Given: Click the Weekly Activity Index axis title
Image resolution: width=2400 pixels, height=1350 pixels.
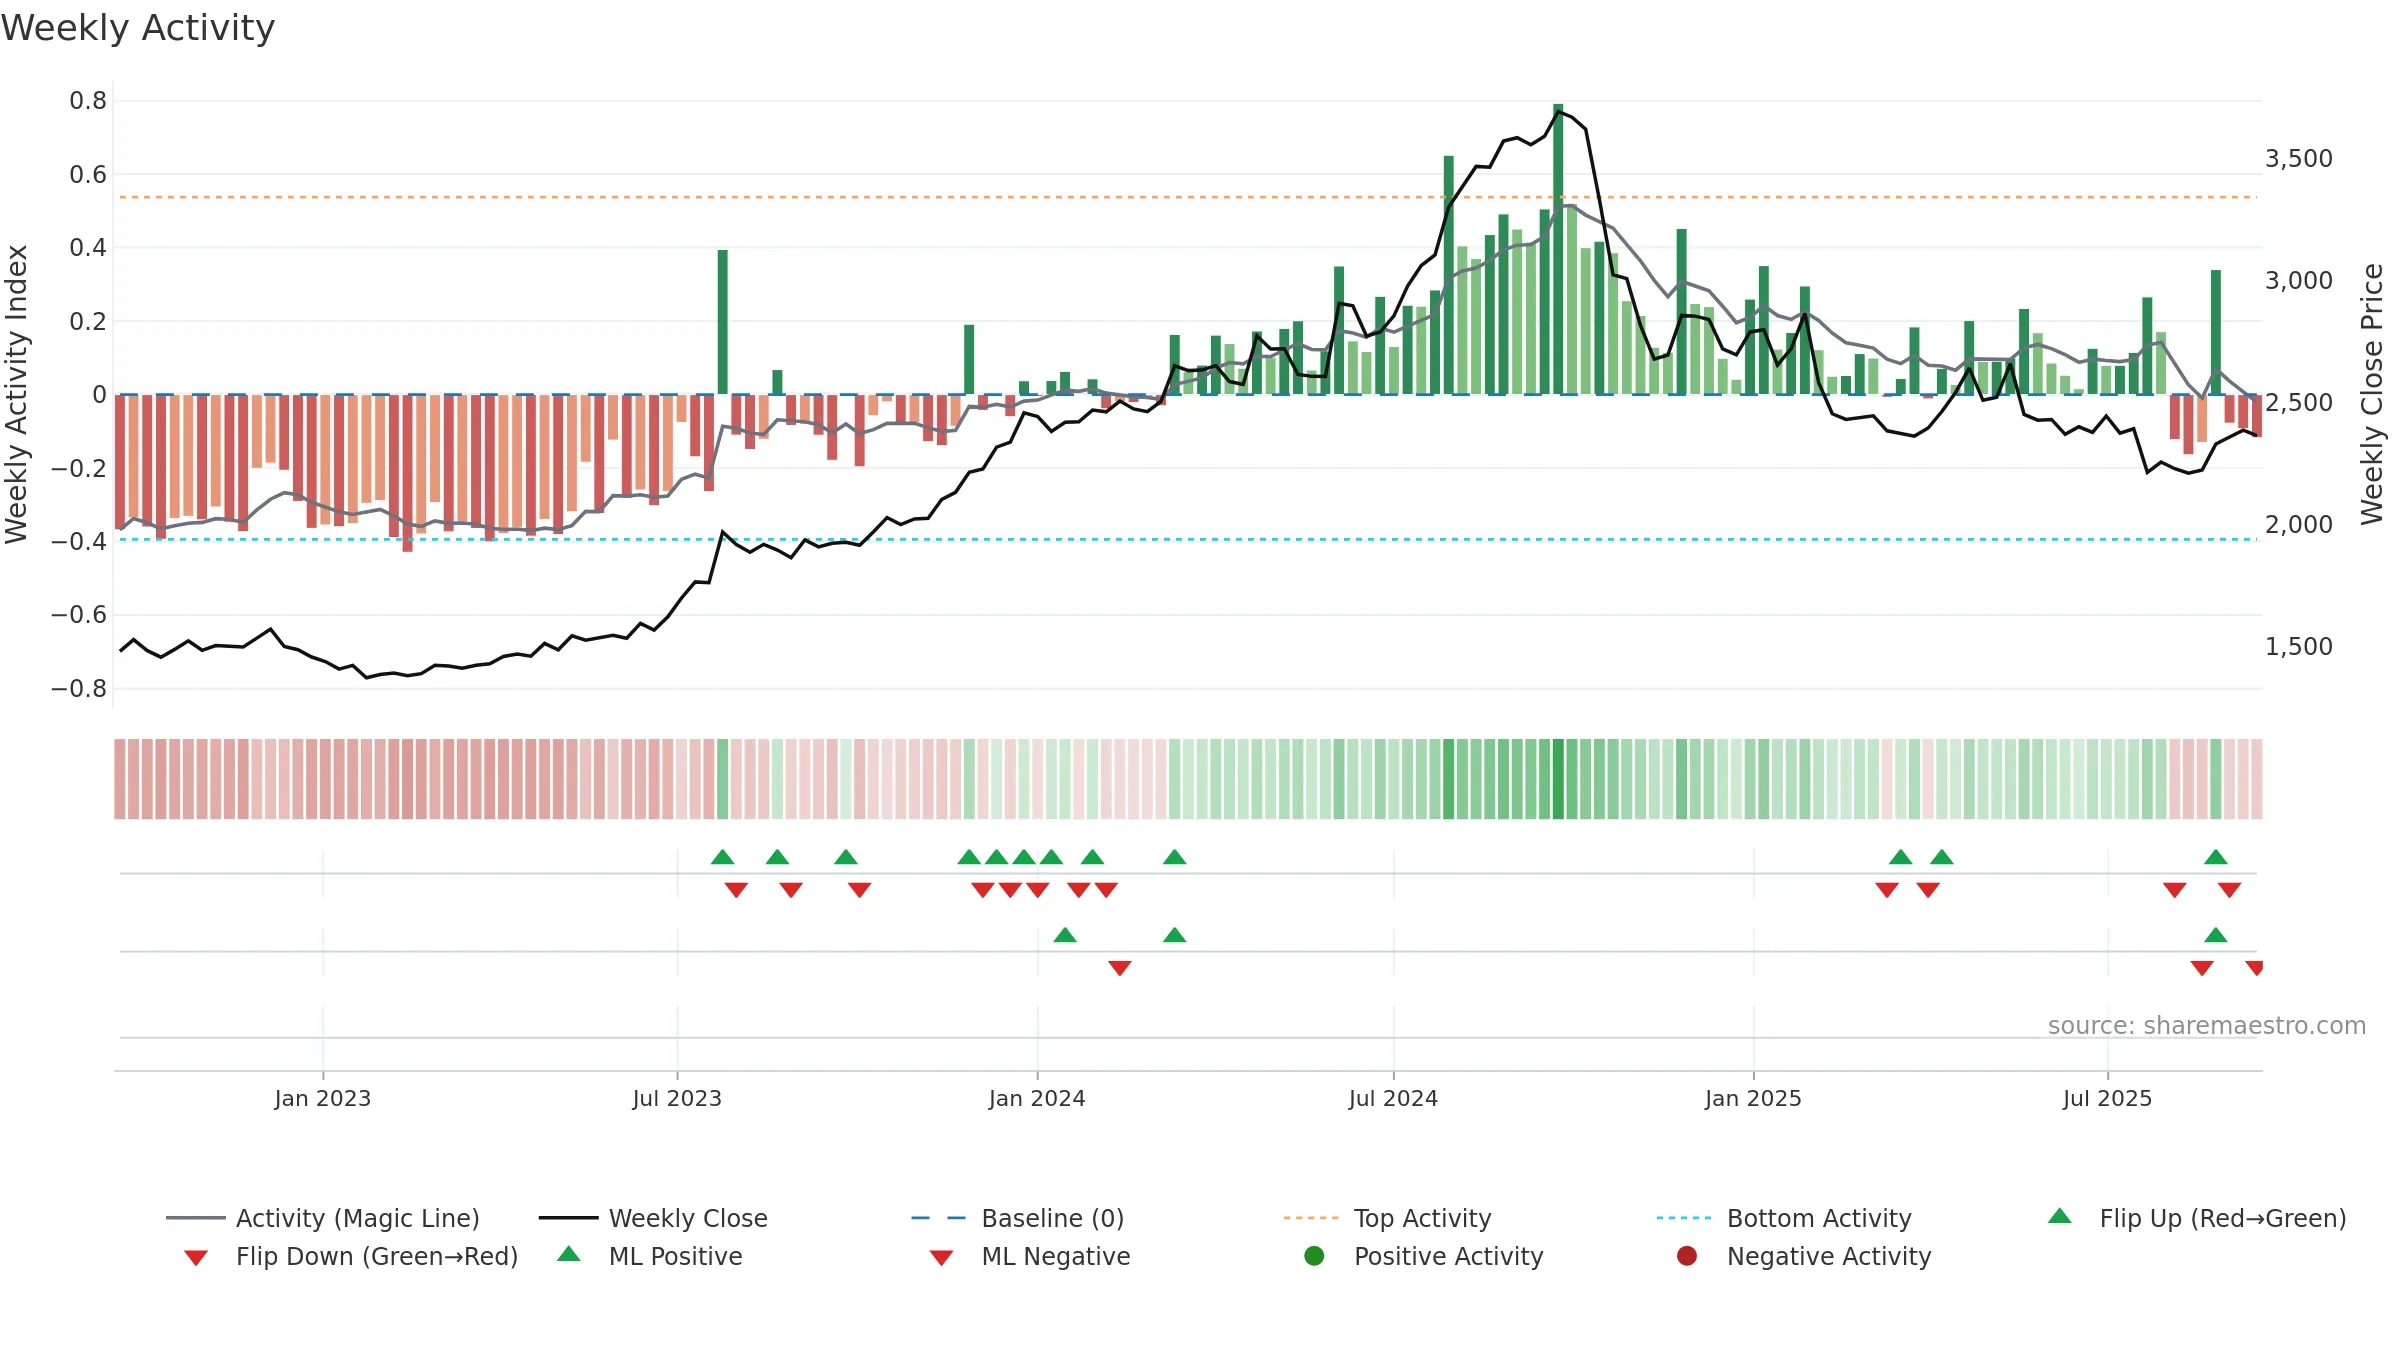Looking at the screenshot, I should point(16,394).
